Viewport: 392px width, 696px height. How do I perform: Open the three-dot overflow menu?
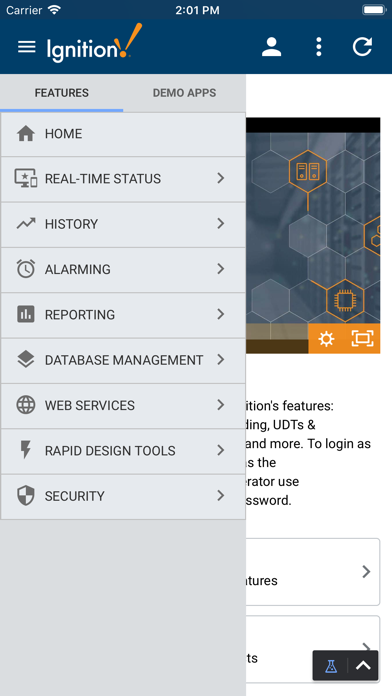point(318,47)
